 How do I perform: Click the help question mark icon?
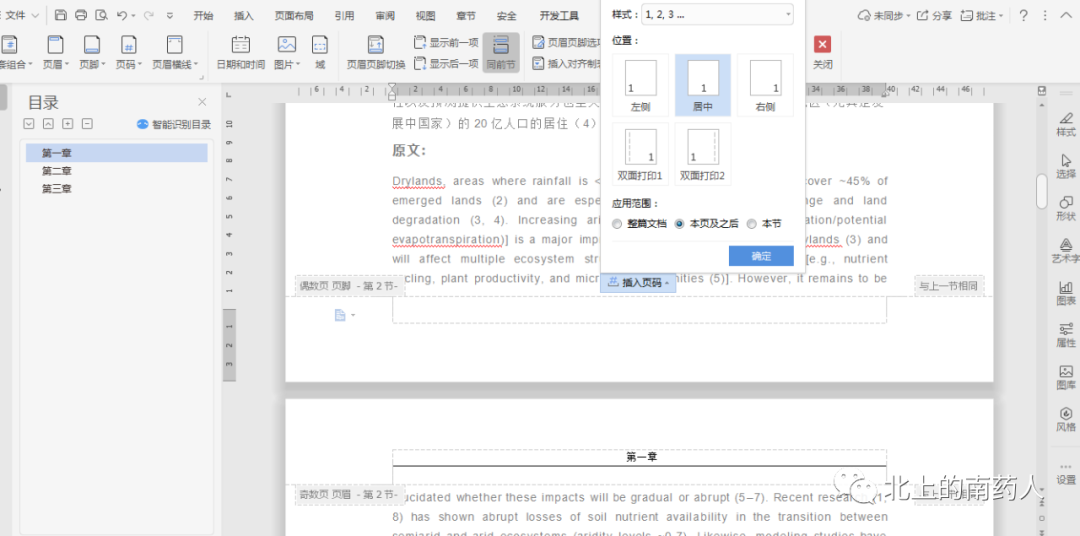tap(1024, 15)
